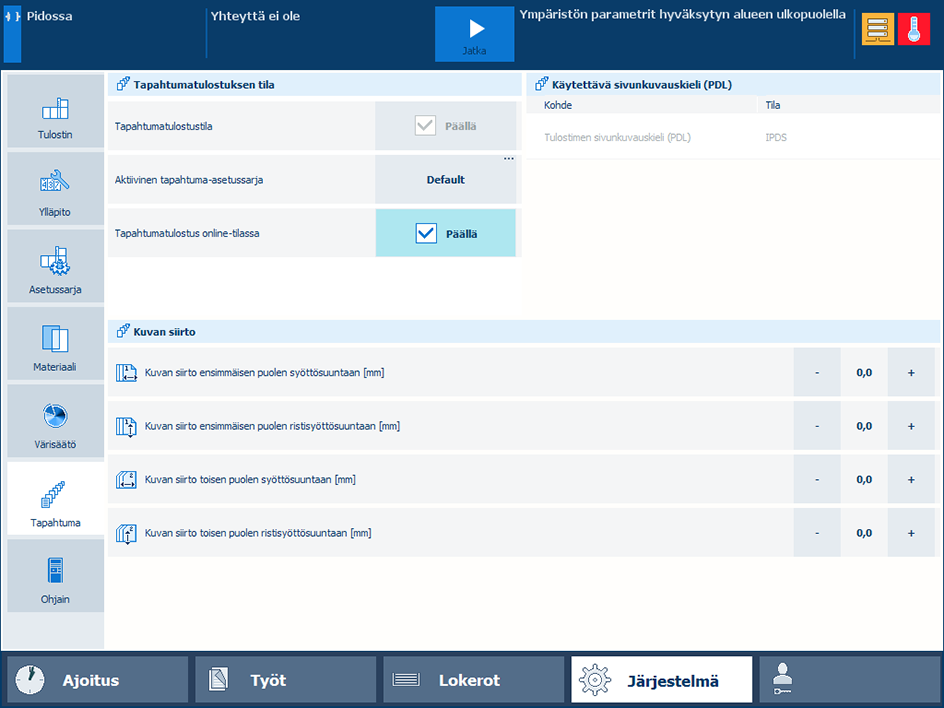Viewport: 944px width, 708px height.
Task: Click the red temperature warning icon
Action: (x=913, y=30)
